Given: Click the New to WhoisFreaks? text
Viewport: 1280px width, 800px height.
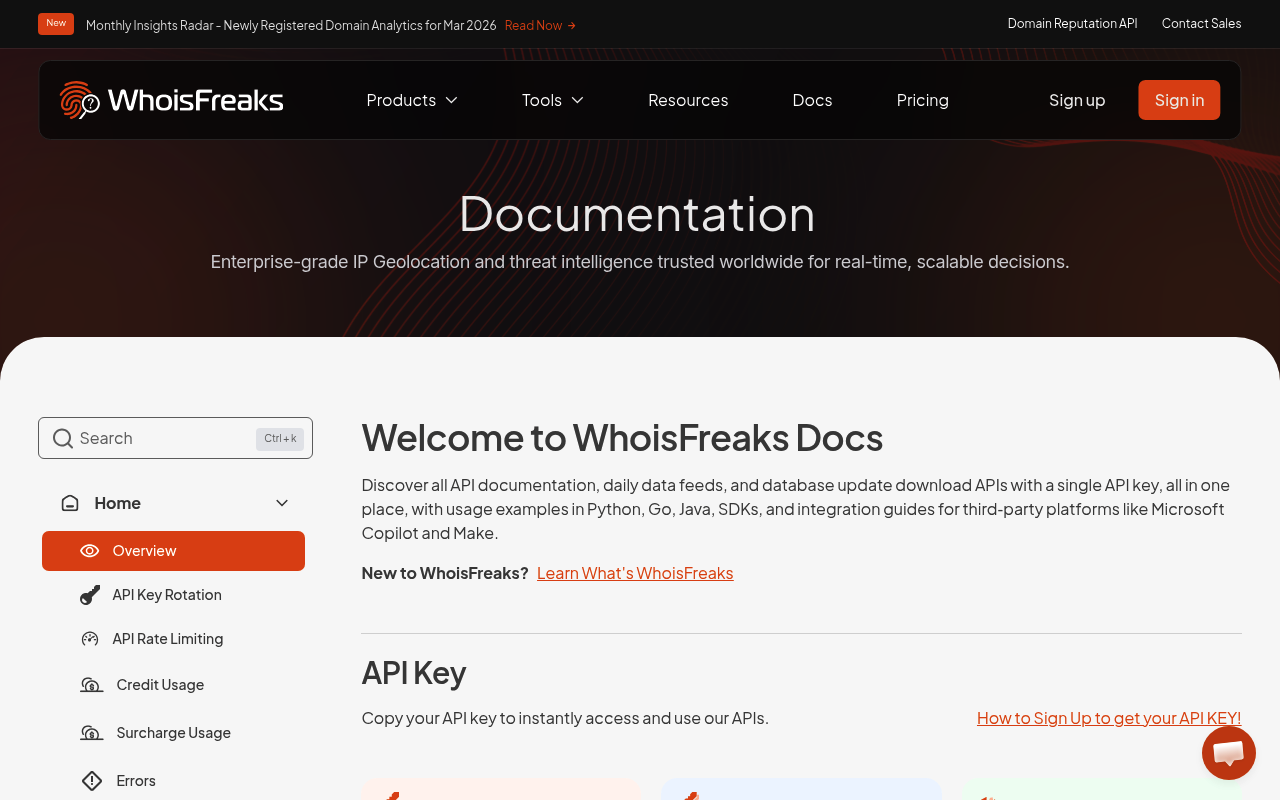Looking at the screenshot, I should pyautogui.click(x=445, y=573).
